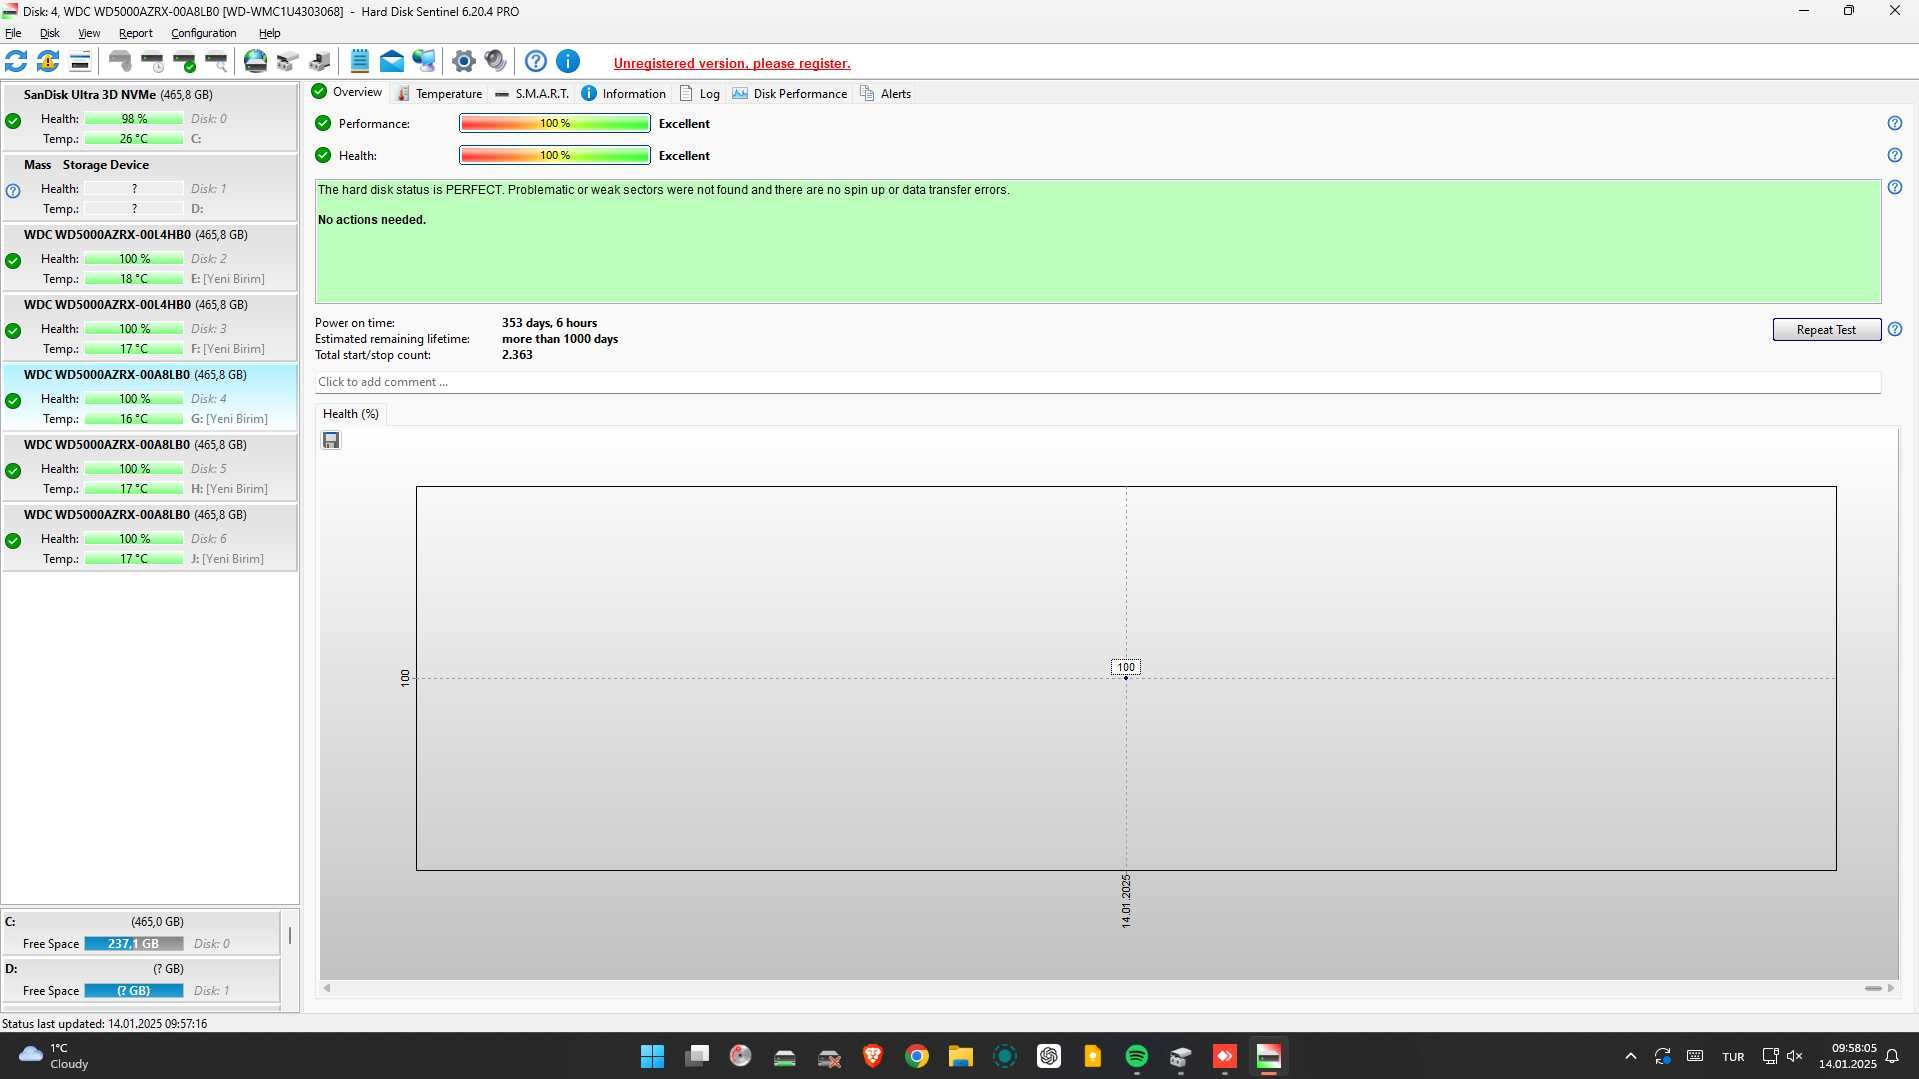Click the Repeat Test button
The image size is (1919, 1079).
pos(1826,329)
